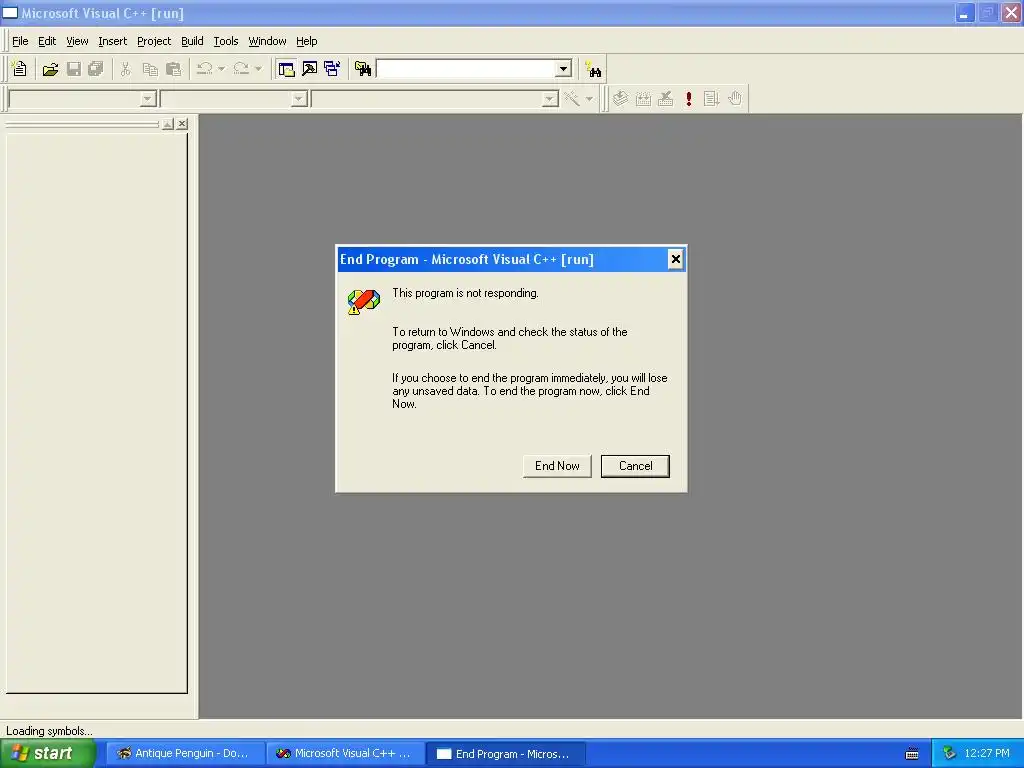Expand the WizardBar members combo box
Image resolution: width=1024 pixels, height=768 pixels.
point(550,99)
